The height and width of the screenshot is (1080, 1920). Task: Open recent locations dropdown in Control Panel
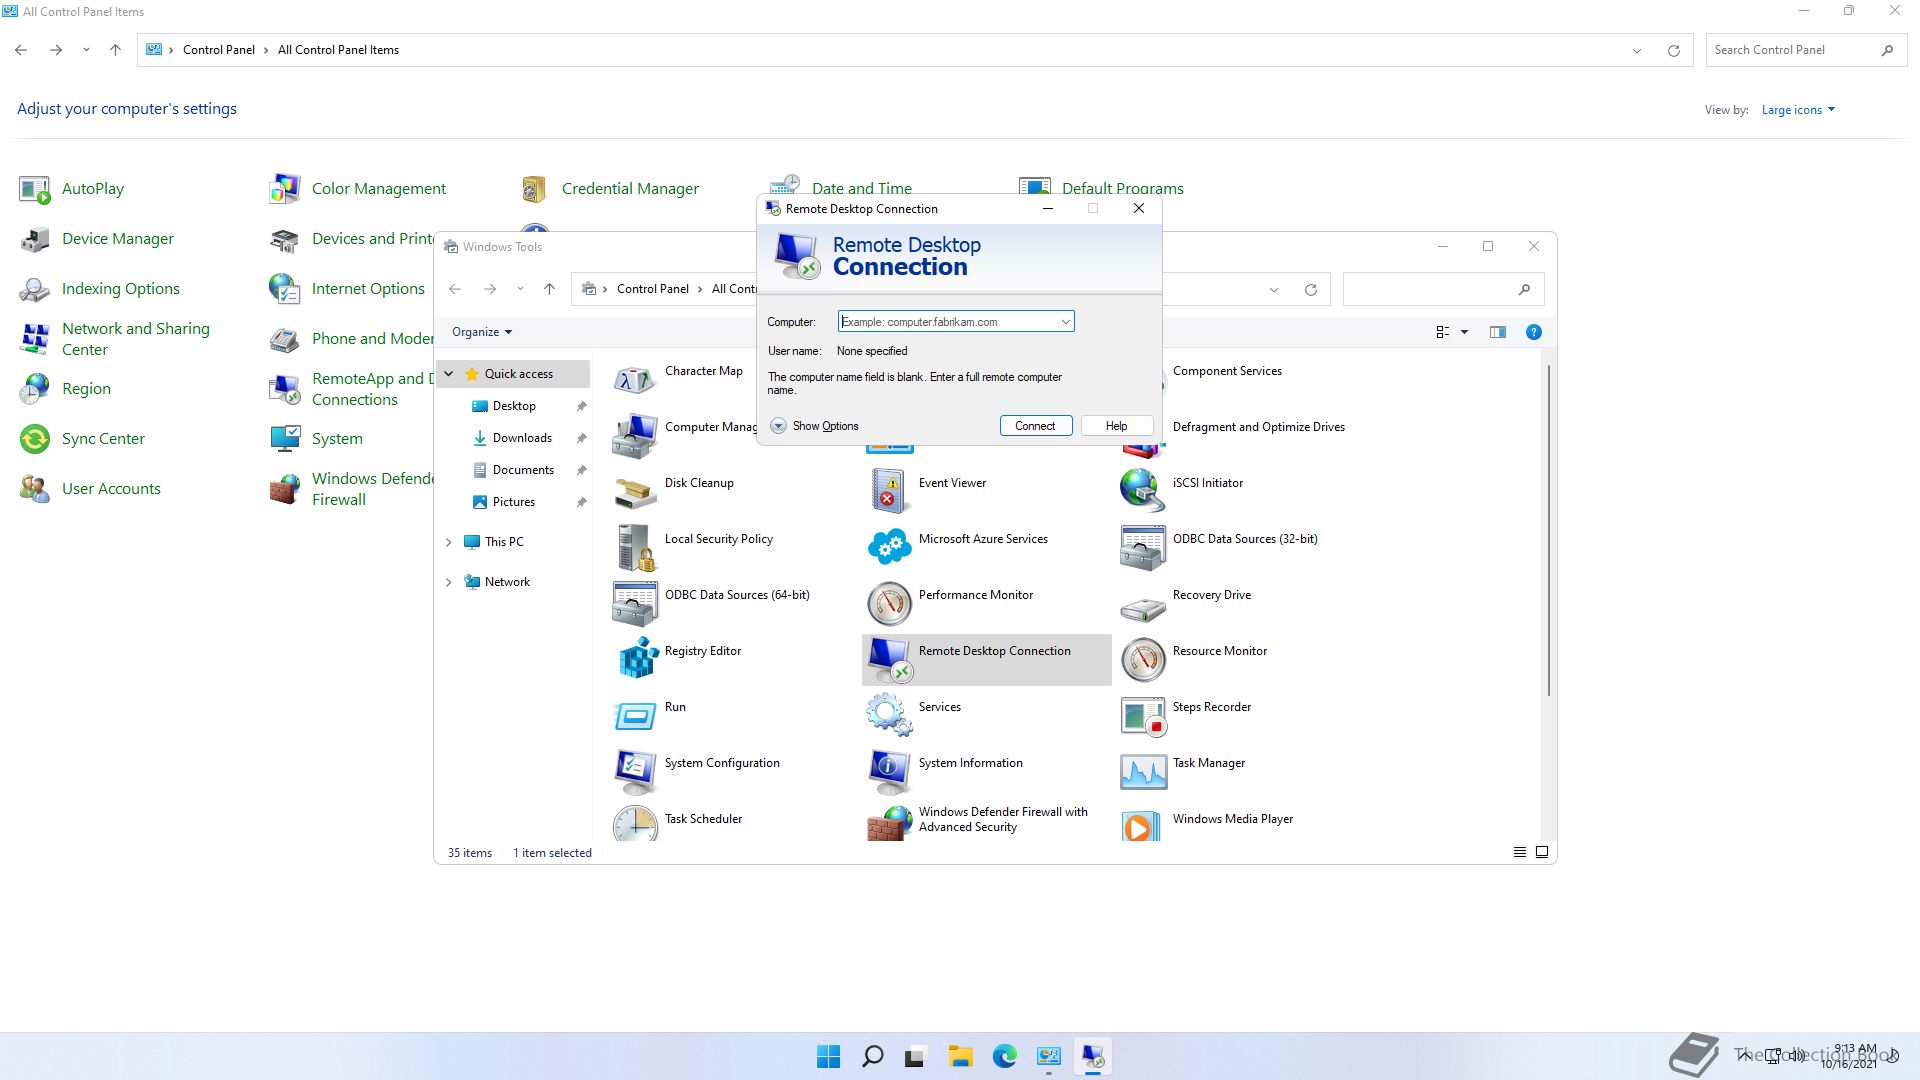(86, 50)
